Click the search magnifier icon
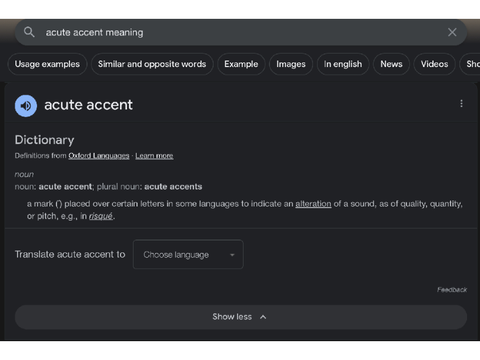The image size is (480, 360). [29, 32]
